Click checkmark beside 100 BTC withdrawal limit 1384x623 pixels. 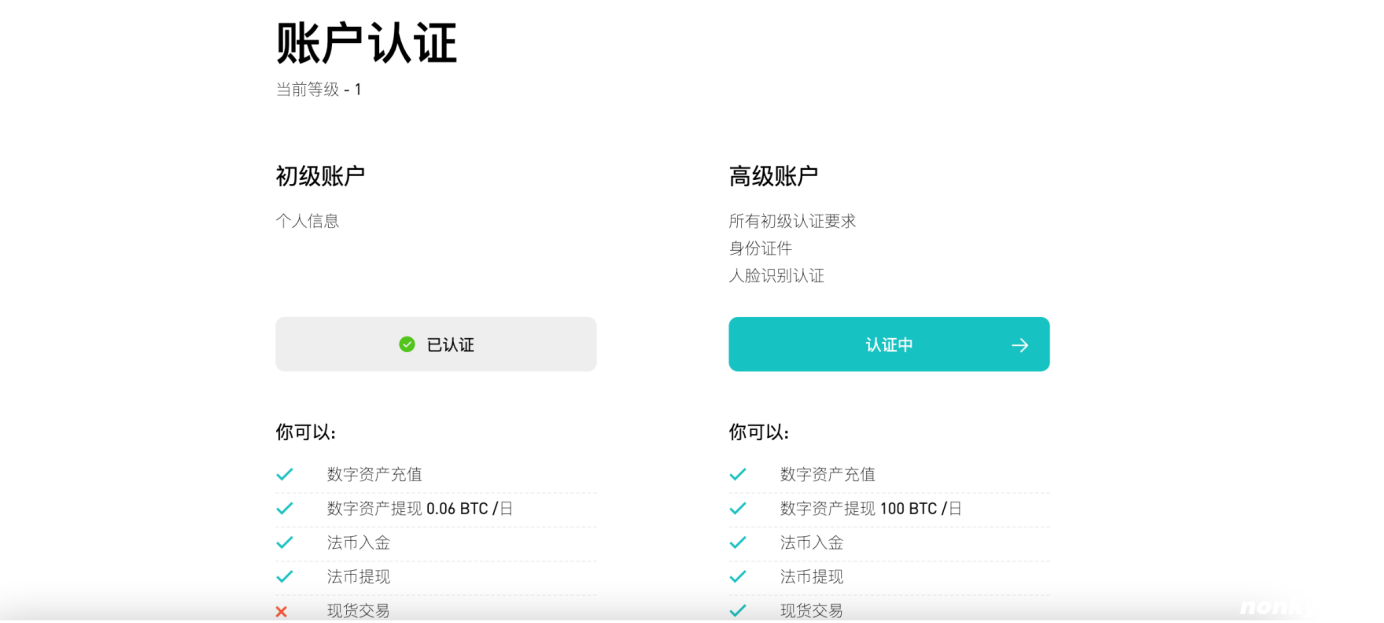738,508
